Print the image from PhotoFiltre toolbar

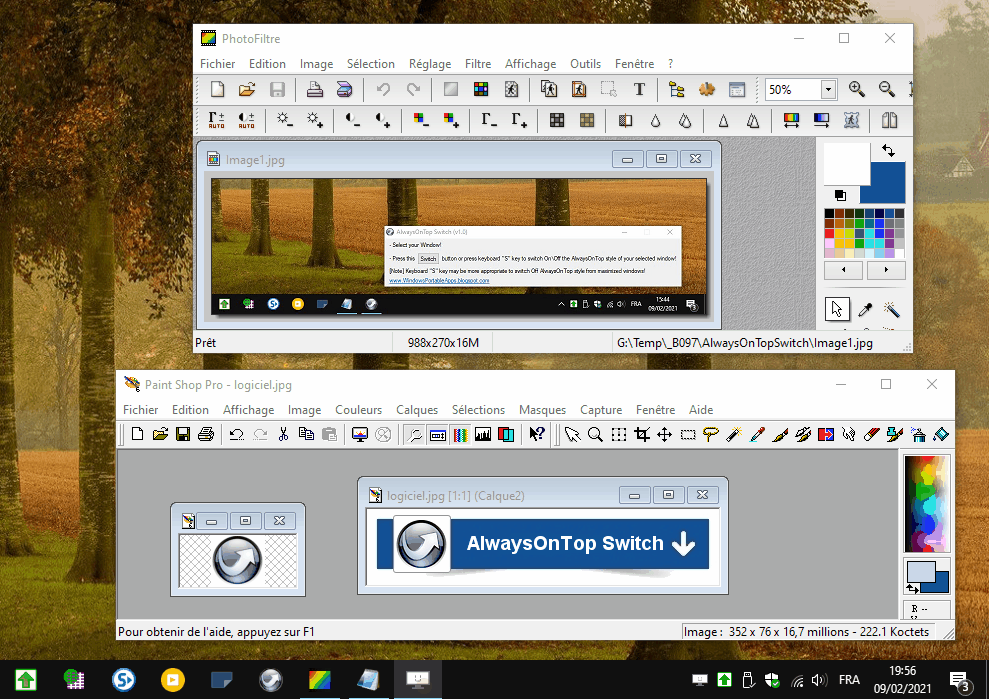pos(315,90)
